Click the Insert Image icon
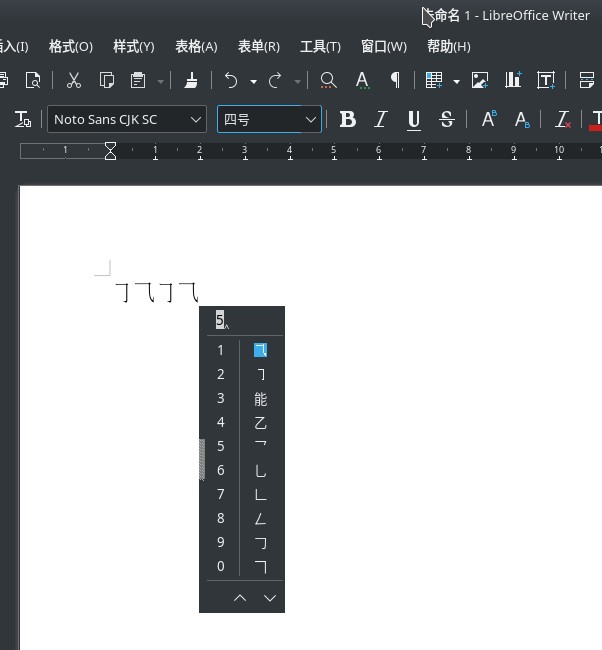 (x=480, y=80)
